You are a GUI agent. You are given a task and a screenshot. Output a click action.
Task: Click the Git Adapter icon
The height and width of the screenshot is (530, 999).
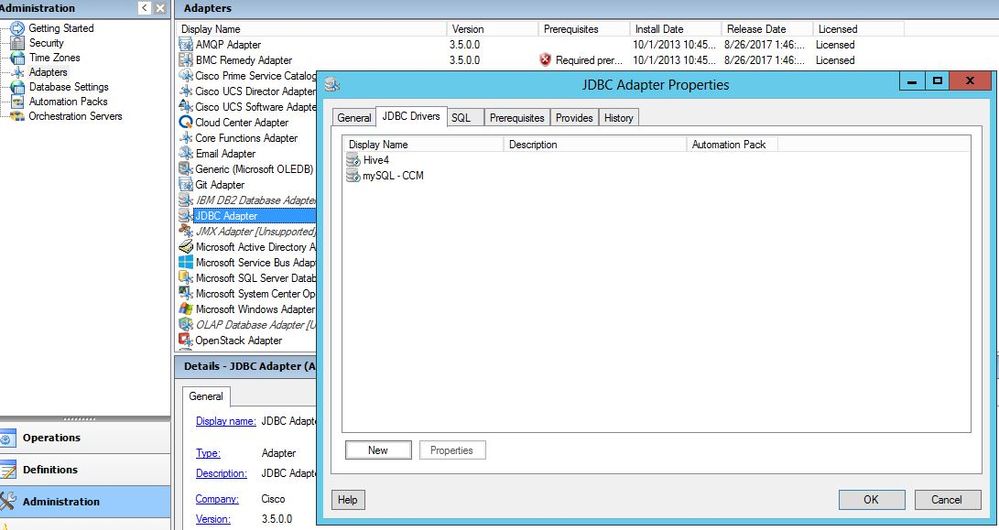(x=185, y=185)
